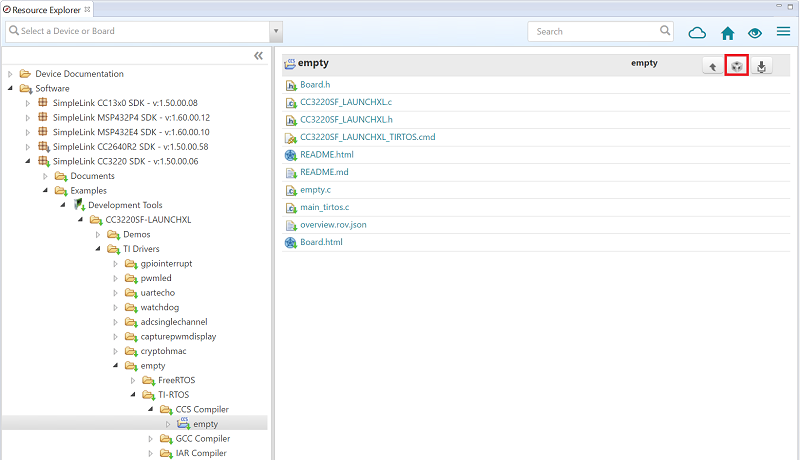Click the download button for empty project
The height and width of the screenshot is (460, 800).
(x=761, y=67)
